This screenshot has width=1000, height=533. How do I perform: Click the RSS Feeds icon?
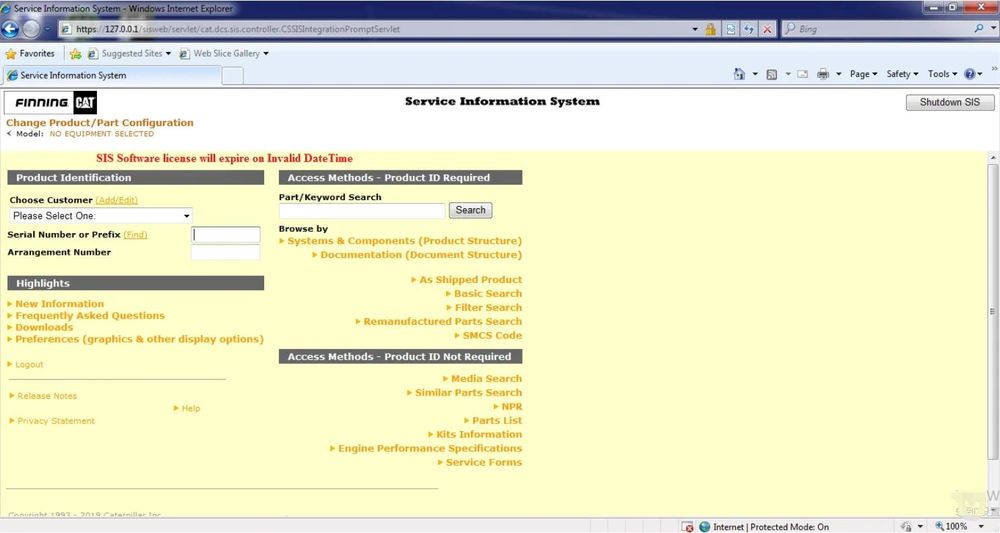pos(772,74)
